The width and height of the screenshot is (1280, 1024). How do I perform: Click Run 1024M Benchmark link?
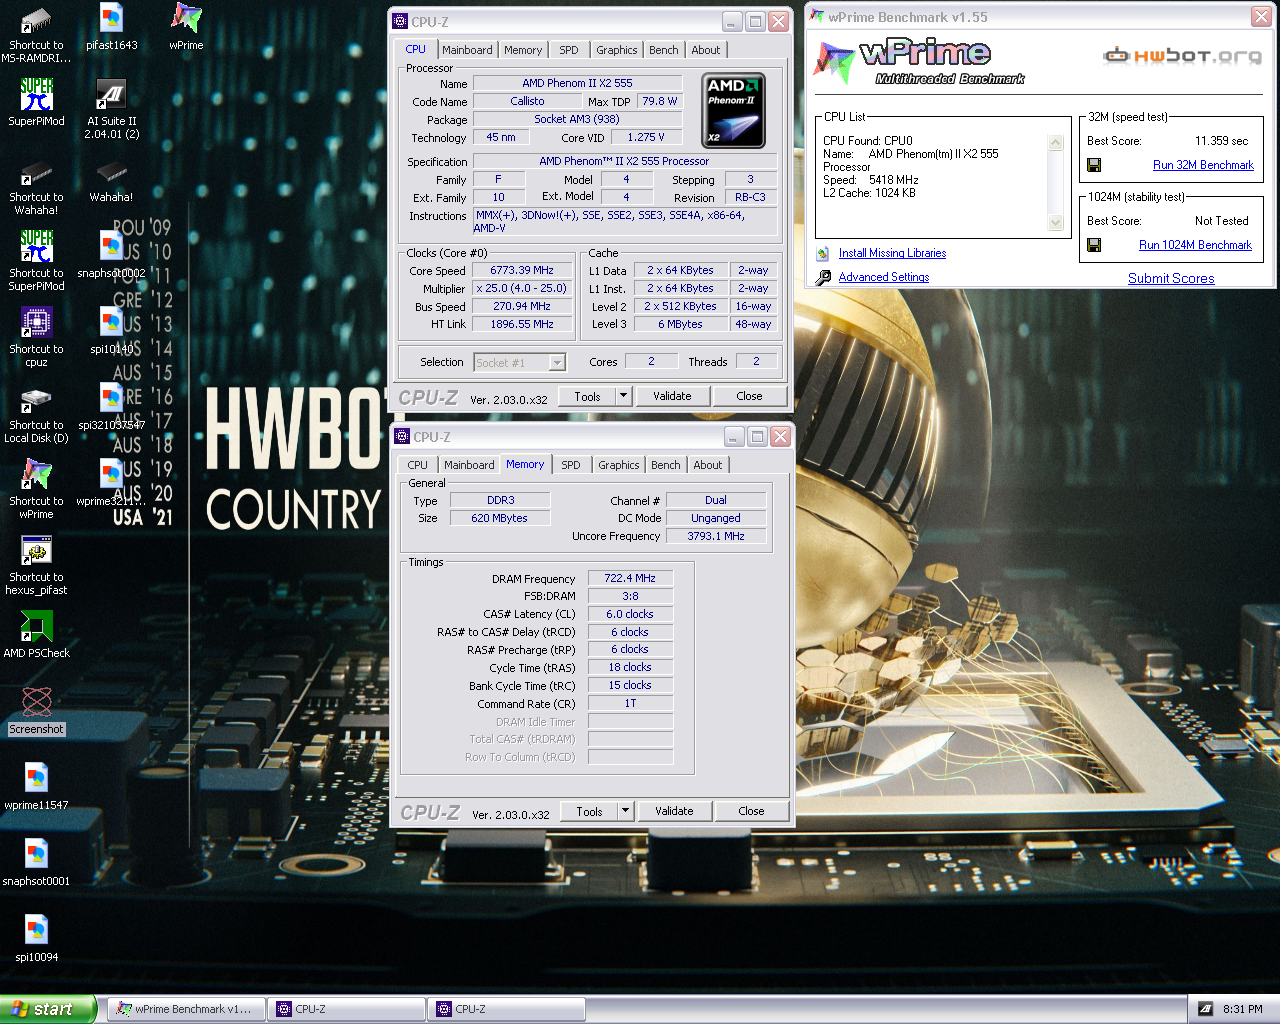pos(1195,245)
